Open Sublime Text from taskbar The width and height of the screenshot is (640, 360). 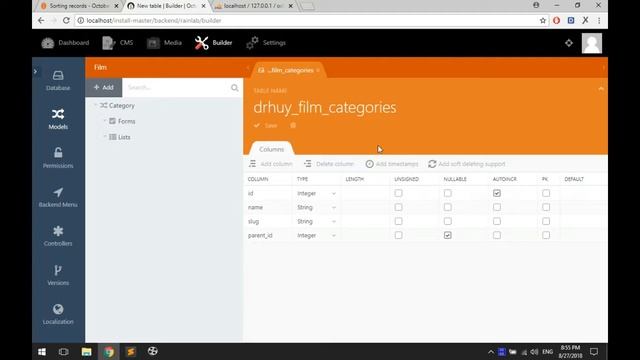[131, 351]
